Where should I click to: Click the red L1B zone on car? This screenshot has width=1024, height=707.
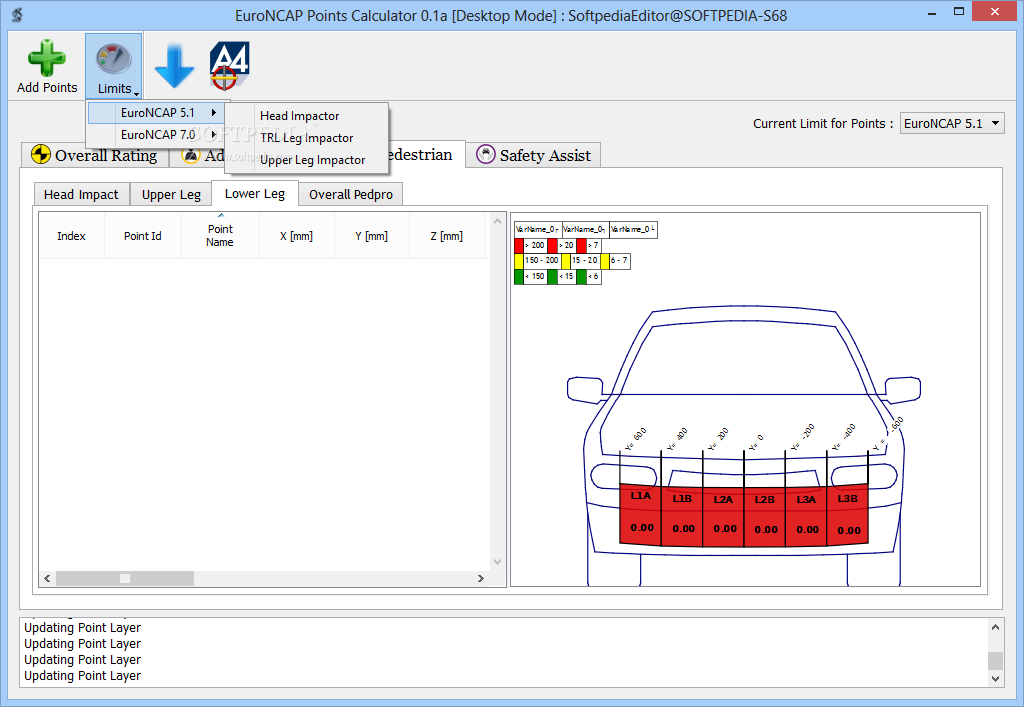coord(682,516)
